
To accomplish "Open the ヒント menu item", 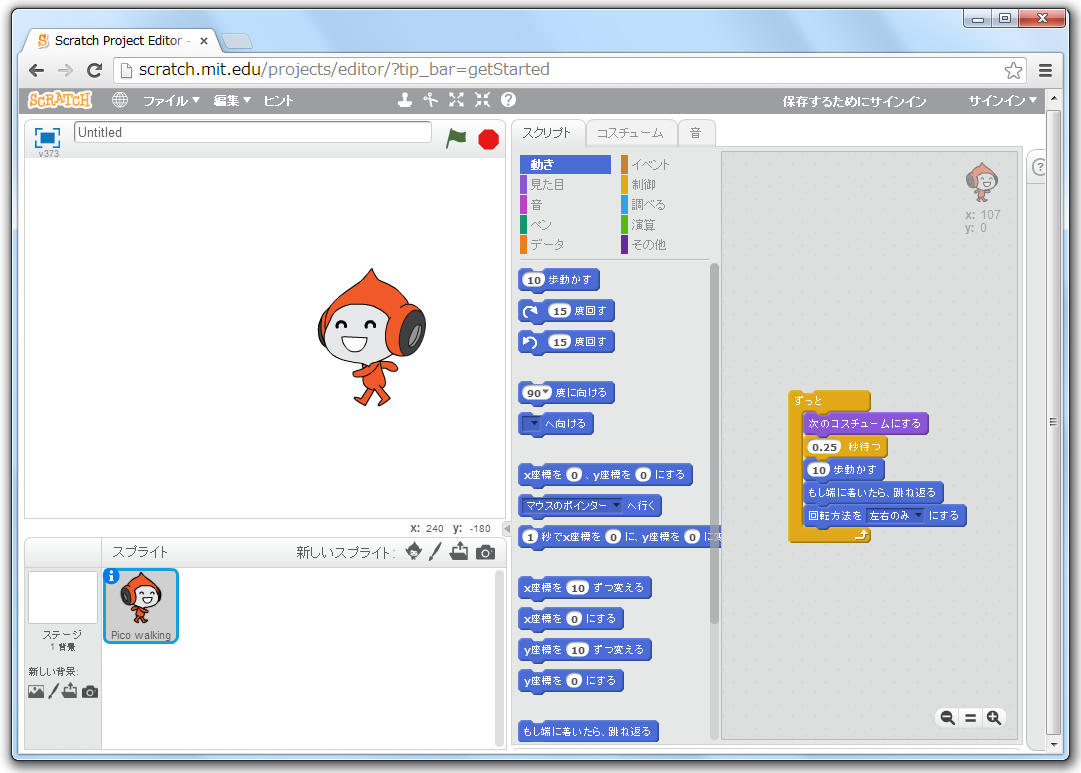I will pos(279,101).
